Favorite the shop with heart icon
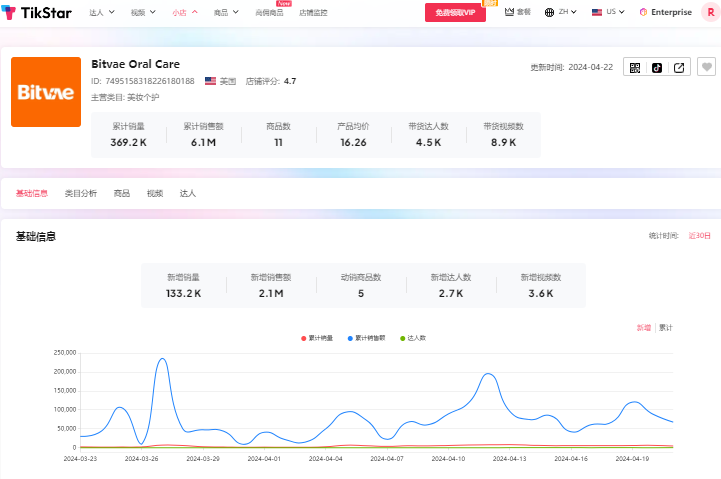Image resolution: width=721 pixels, height=479 pixels. click(x=707, y=67)
